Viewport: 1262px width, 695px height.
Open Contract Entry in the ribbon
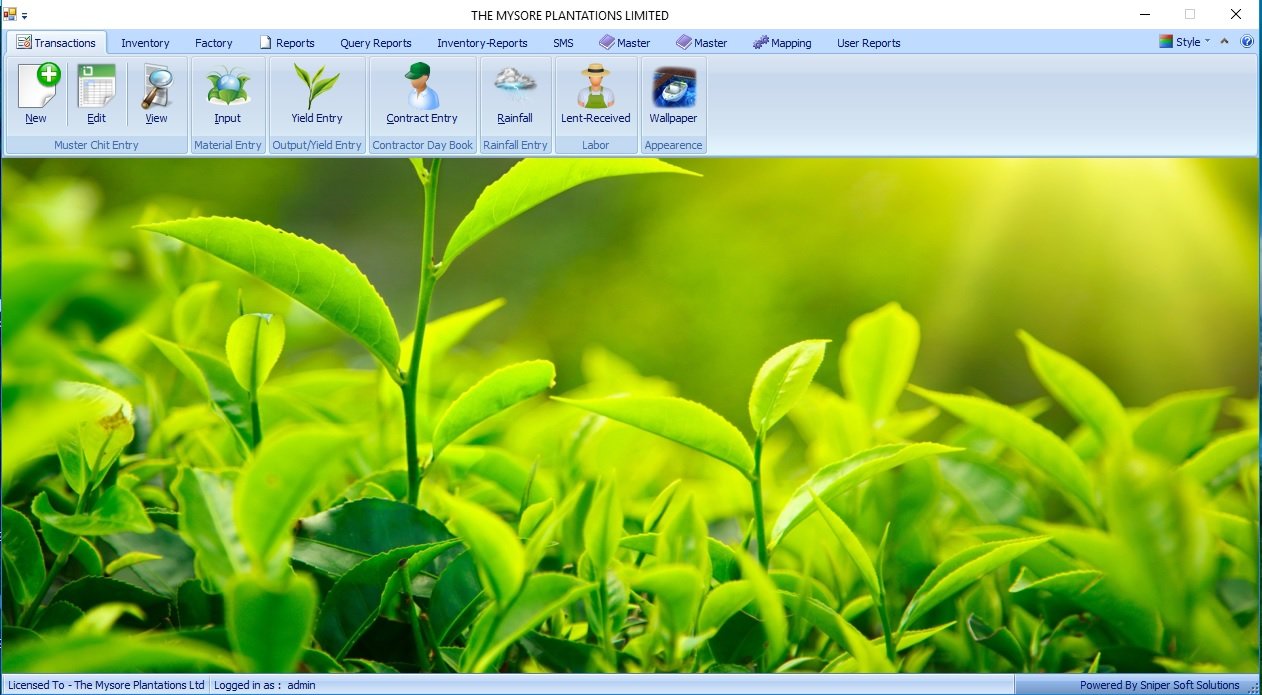(422, 94)
